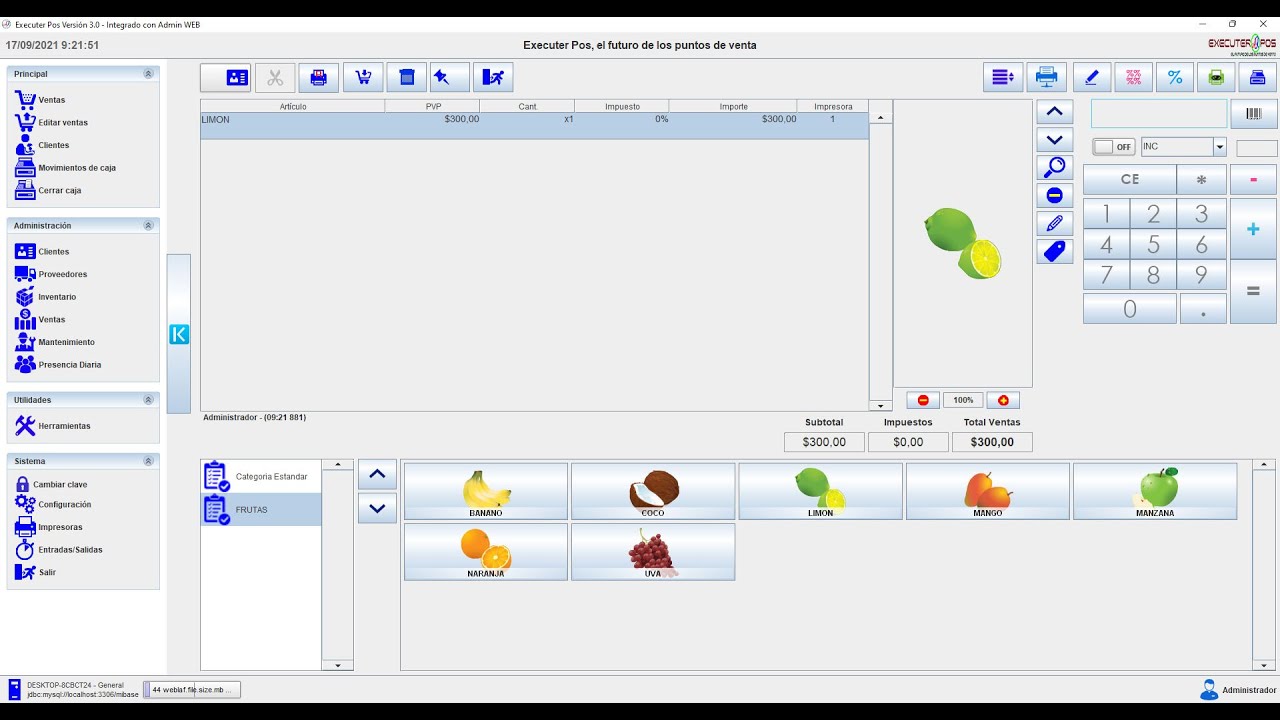Image resolution: width=1280 pixels, height=720 pixels.
Task: Select FRUTAS category
Action: tap(262, 510)
